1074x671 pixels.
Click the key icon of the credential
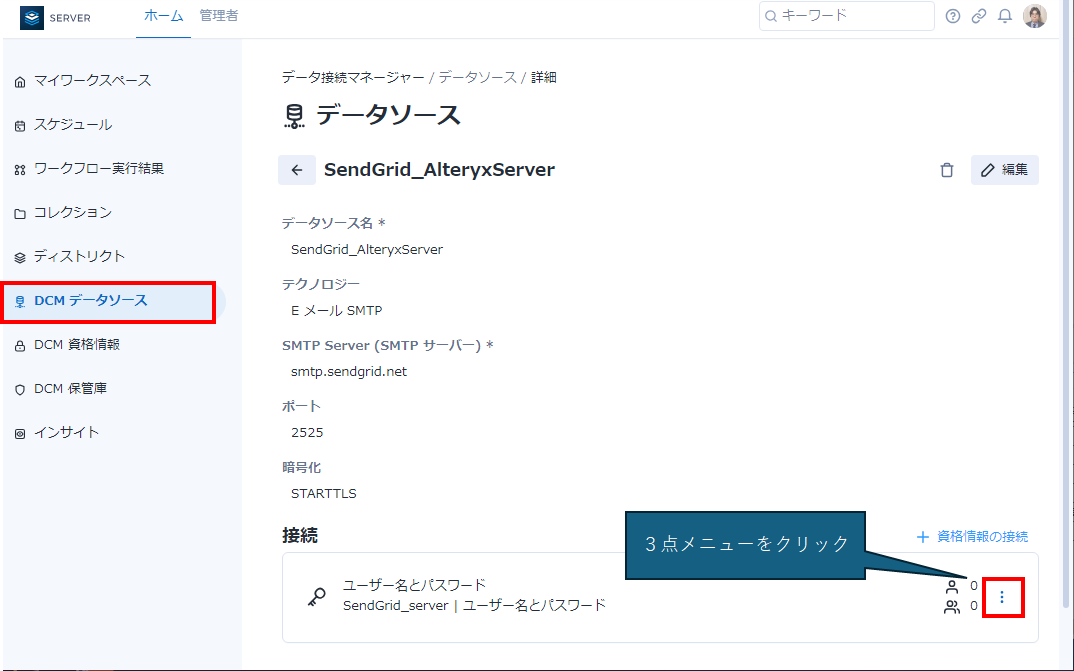click(x=316, y=597)
